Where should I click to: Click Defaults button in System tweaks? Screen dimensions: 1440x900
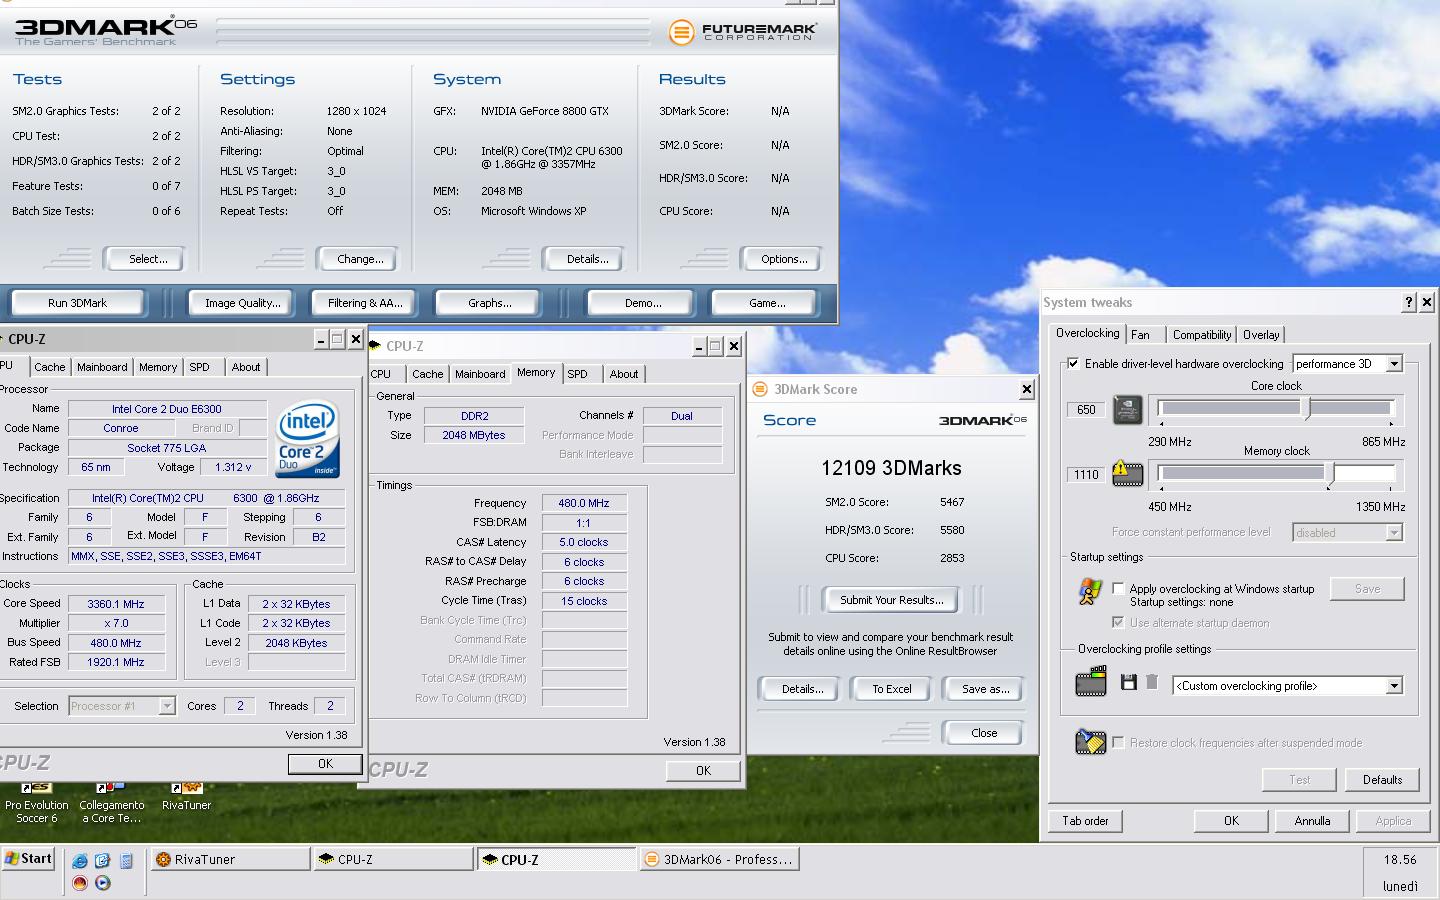point(1382,780)
